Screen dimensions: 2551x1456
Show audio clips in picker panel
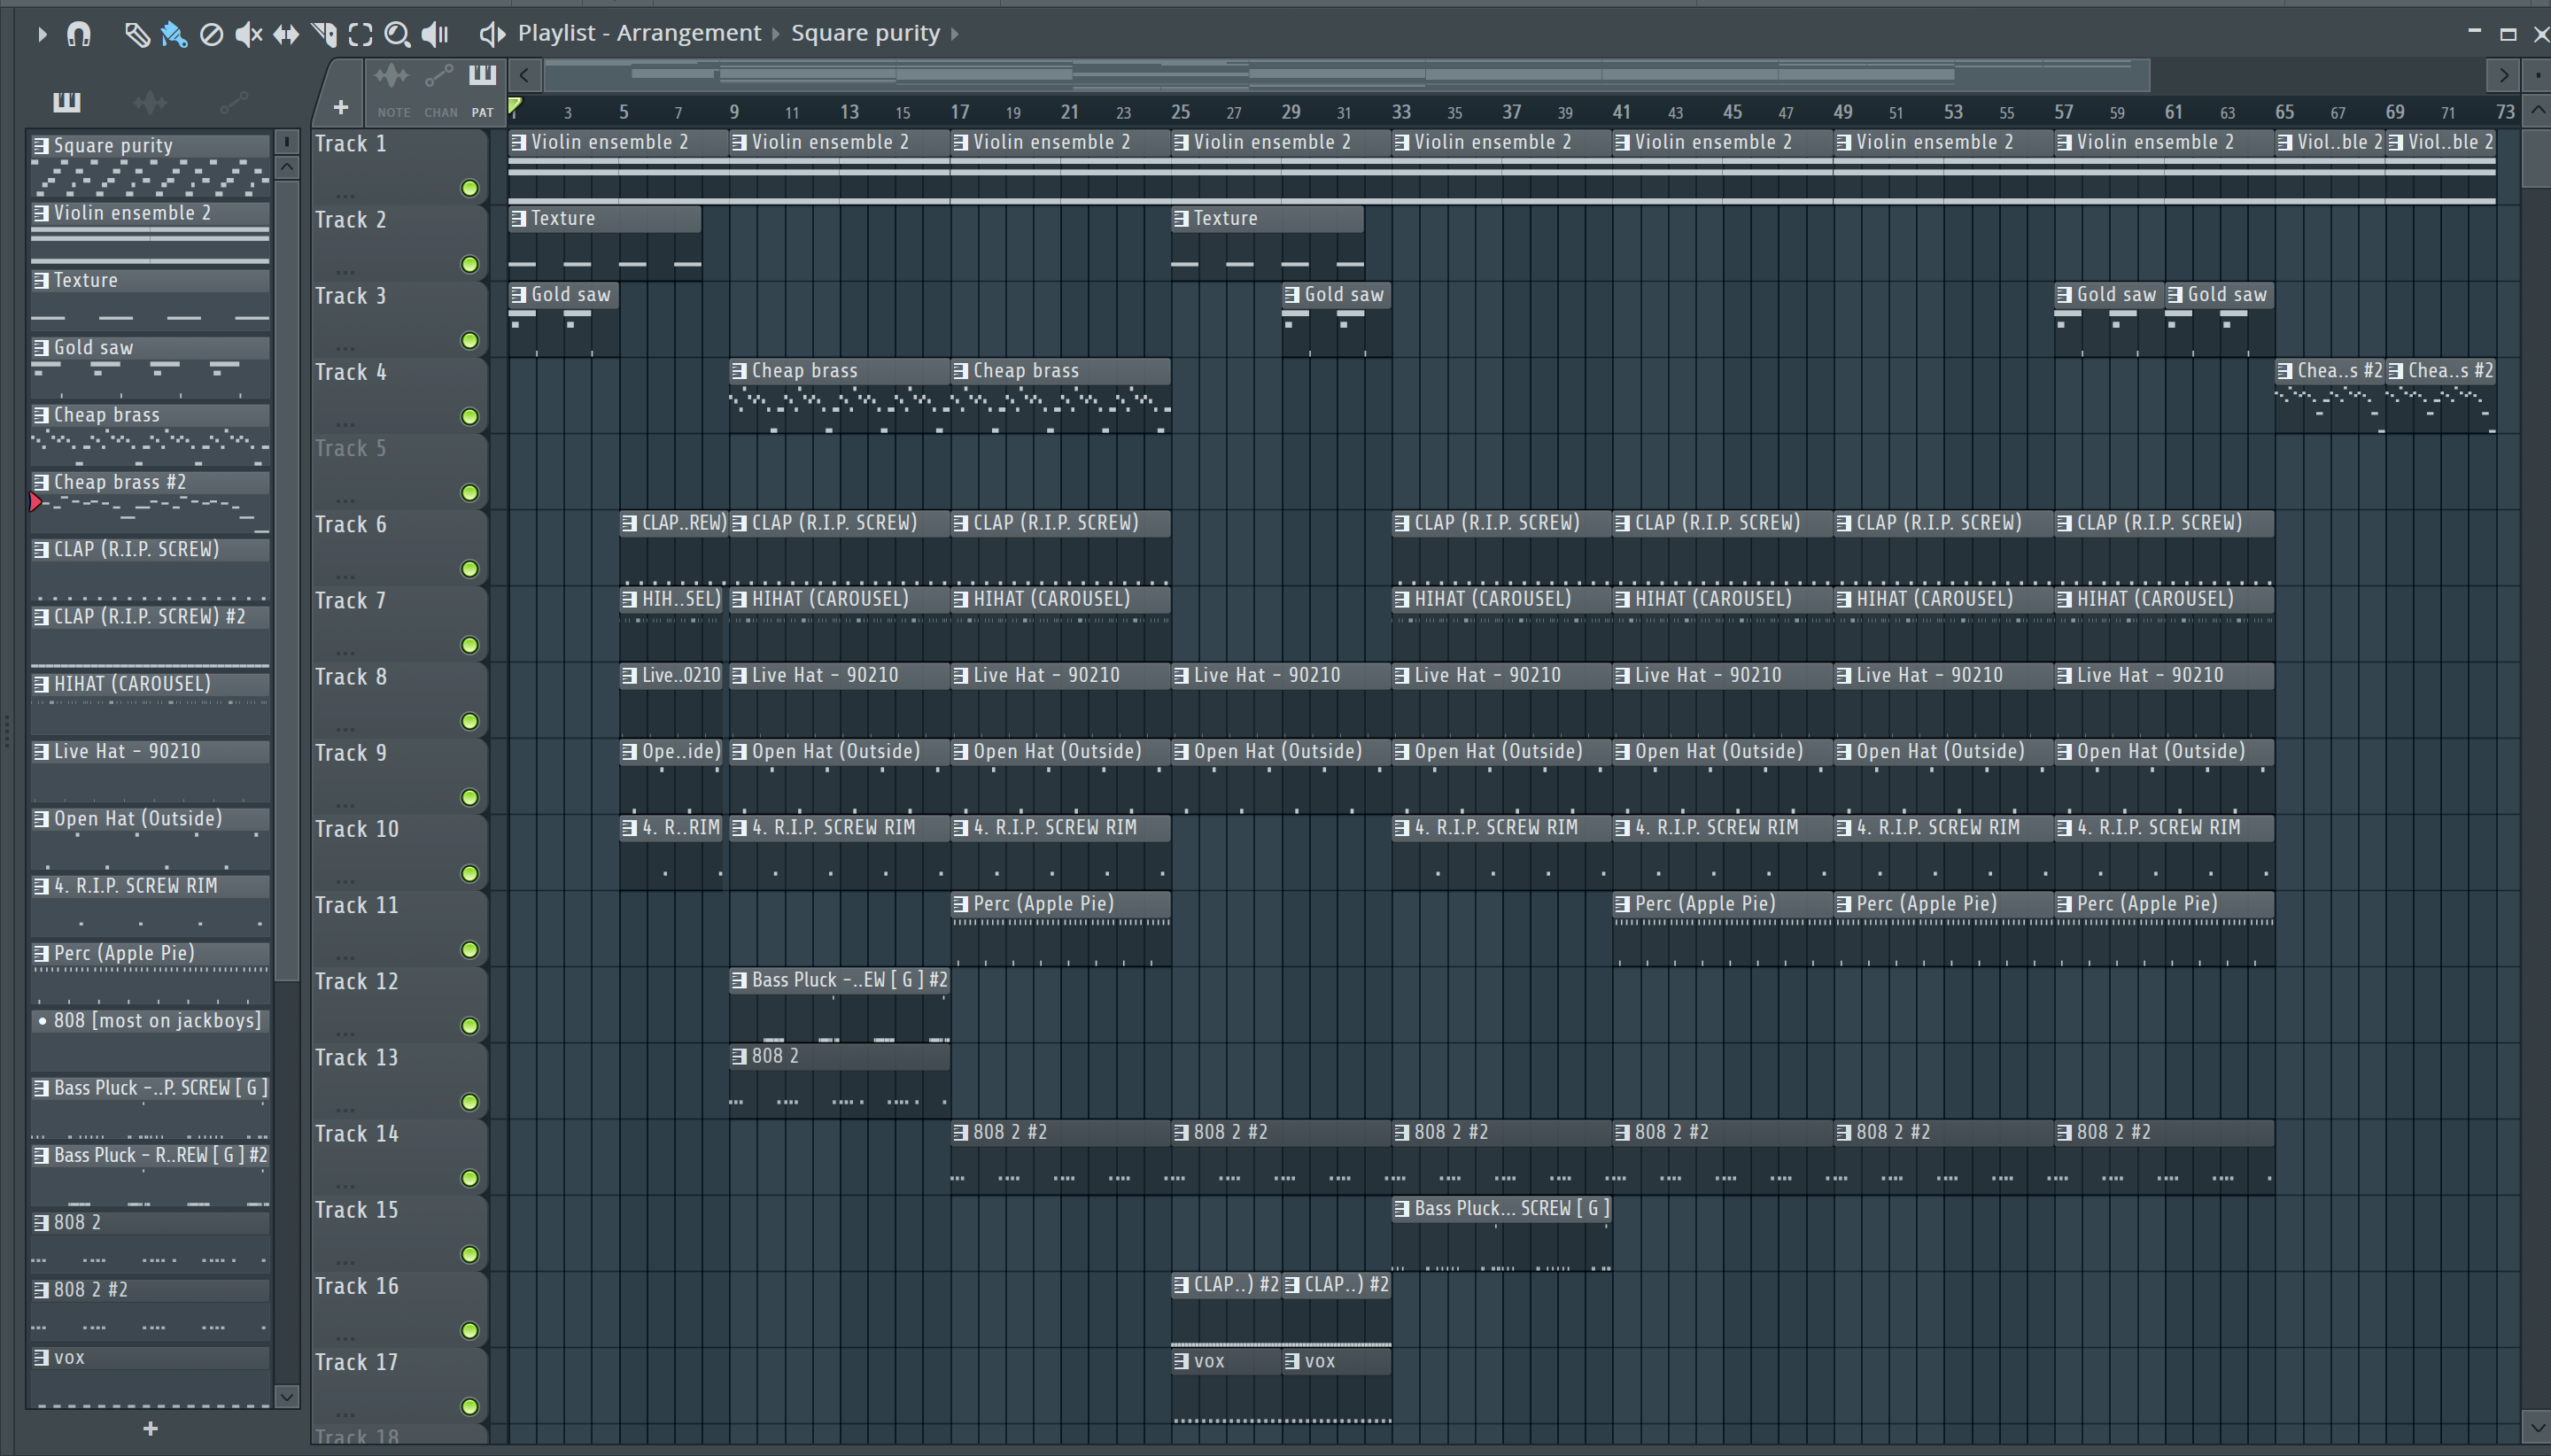(150, 101)
